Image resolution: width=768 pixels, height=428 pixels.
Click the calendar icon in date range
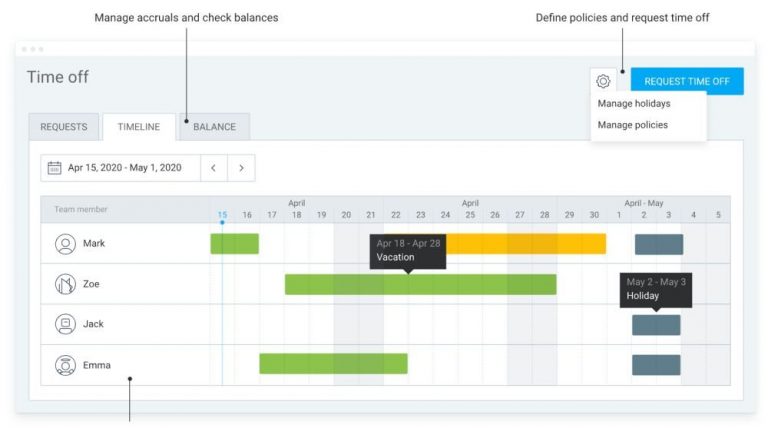pos(55,168)
